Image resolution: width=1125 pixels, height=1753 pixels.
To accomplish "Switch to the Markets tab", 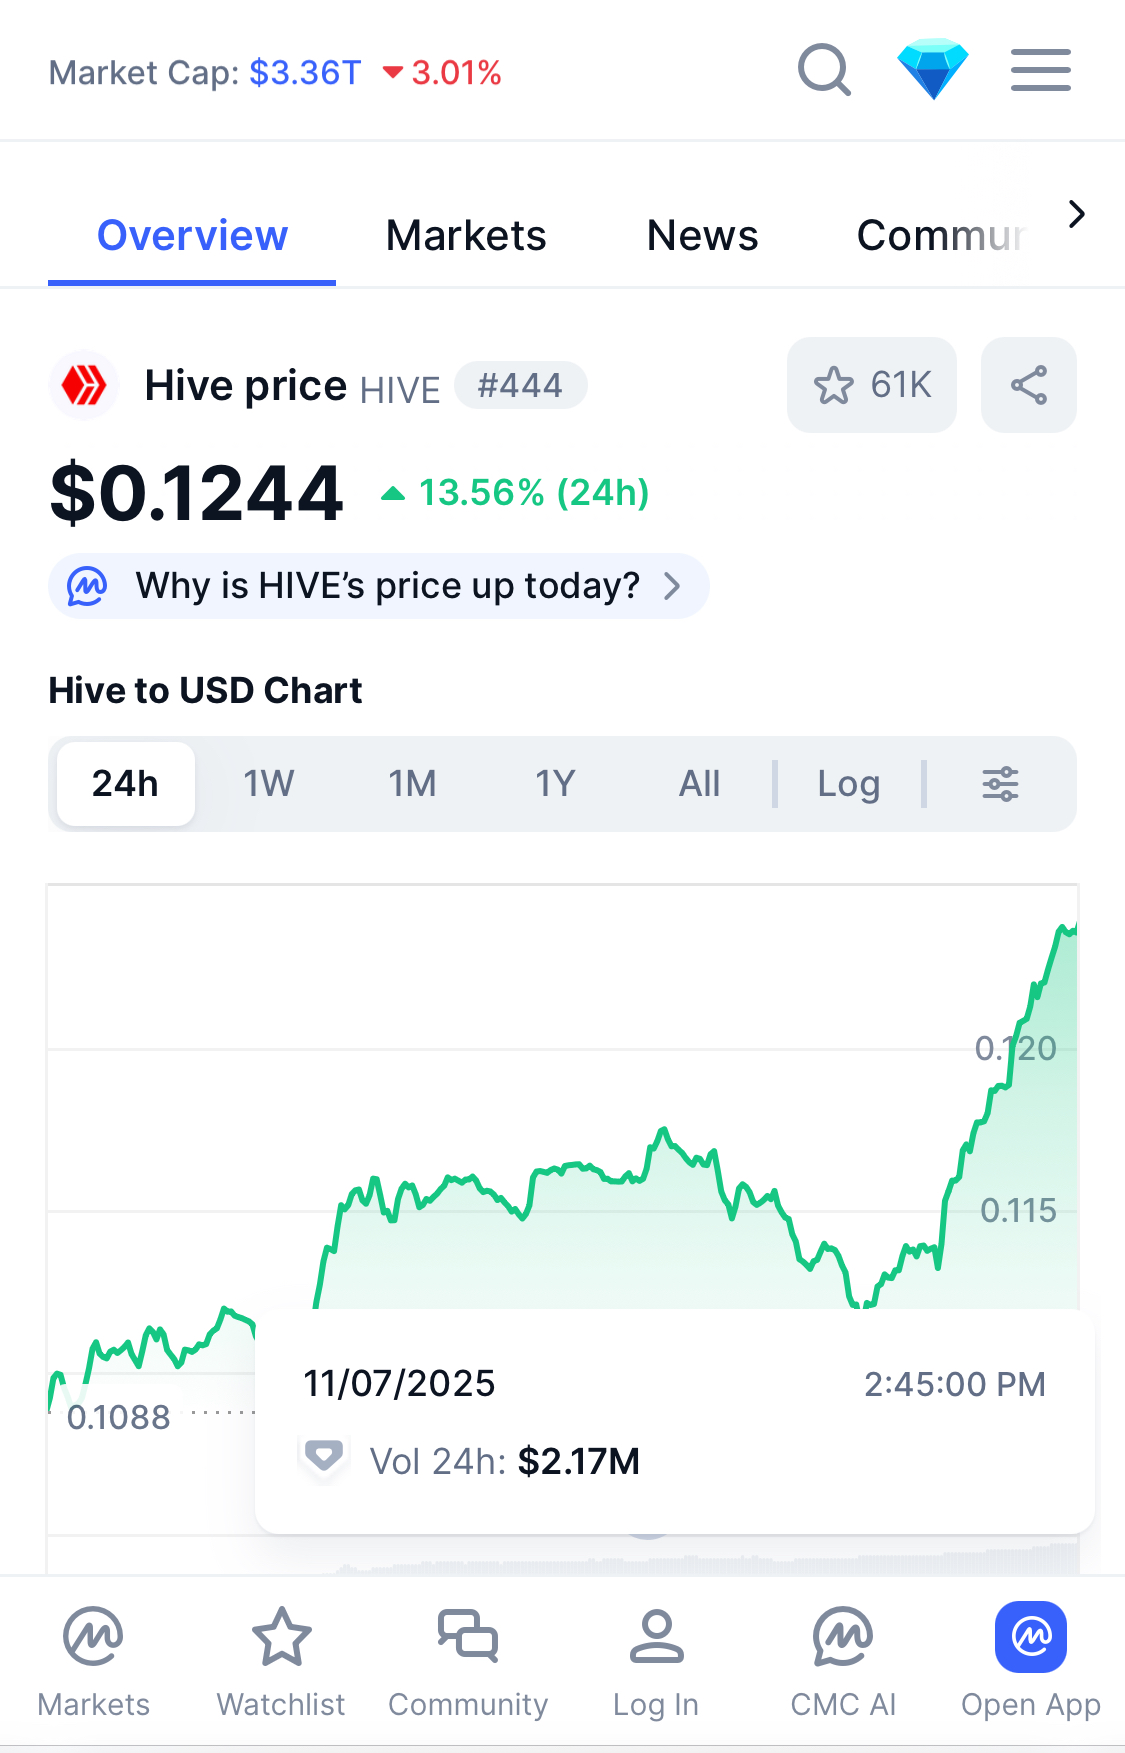I will coord(466,236).
